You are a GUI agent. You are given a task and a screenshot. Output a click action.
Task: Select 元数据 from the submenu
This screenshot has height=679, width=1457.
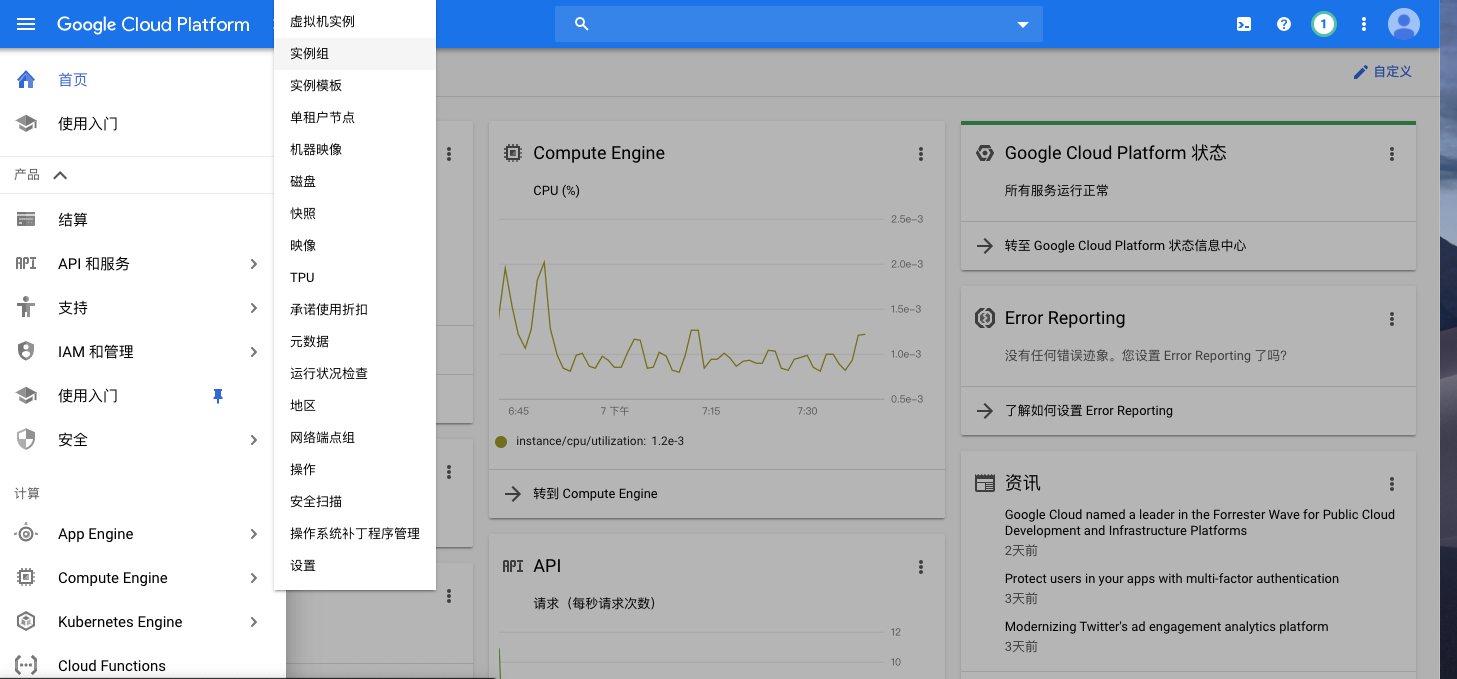(355, 342)
